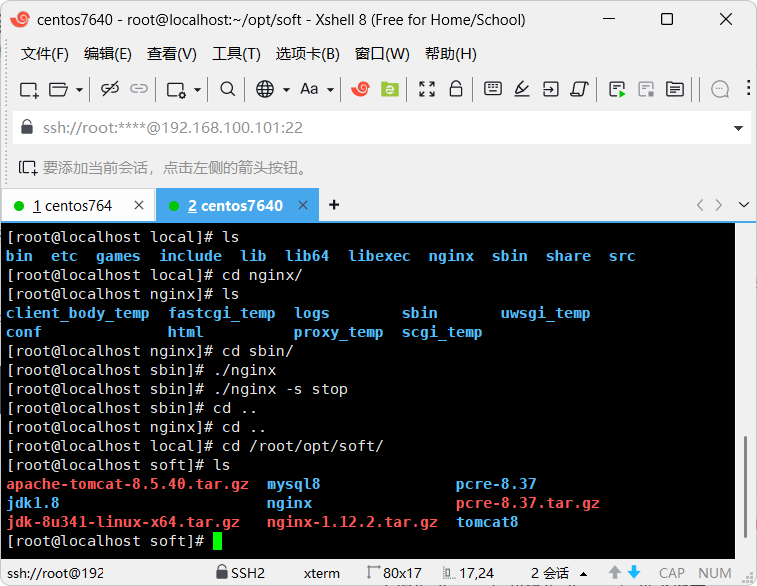This screenshot has width=757, height=586.
Task: Click the Open session folder icon
Action: pyautogui.click(x=58, y=90)
